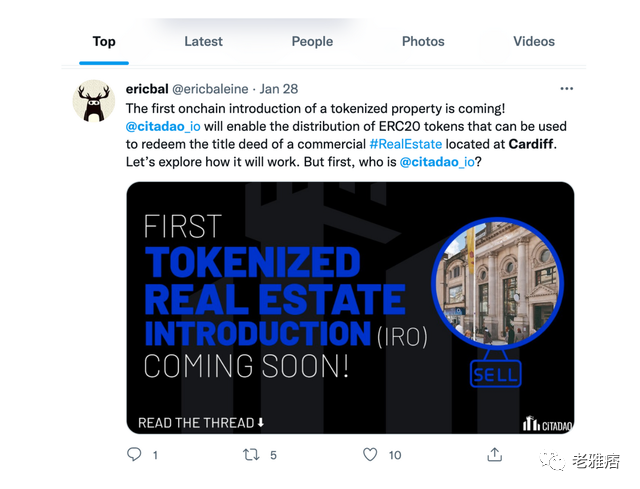Open the Videos tab
The image size is (640, 489).
point(534,41)
